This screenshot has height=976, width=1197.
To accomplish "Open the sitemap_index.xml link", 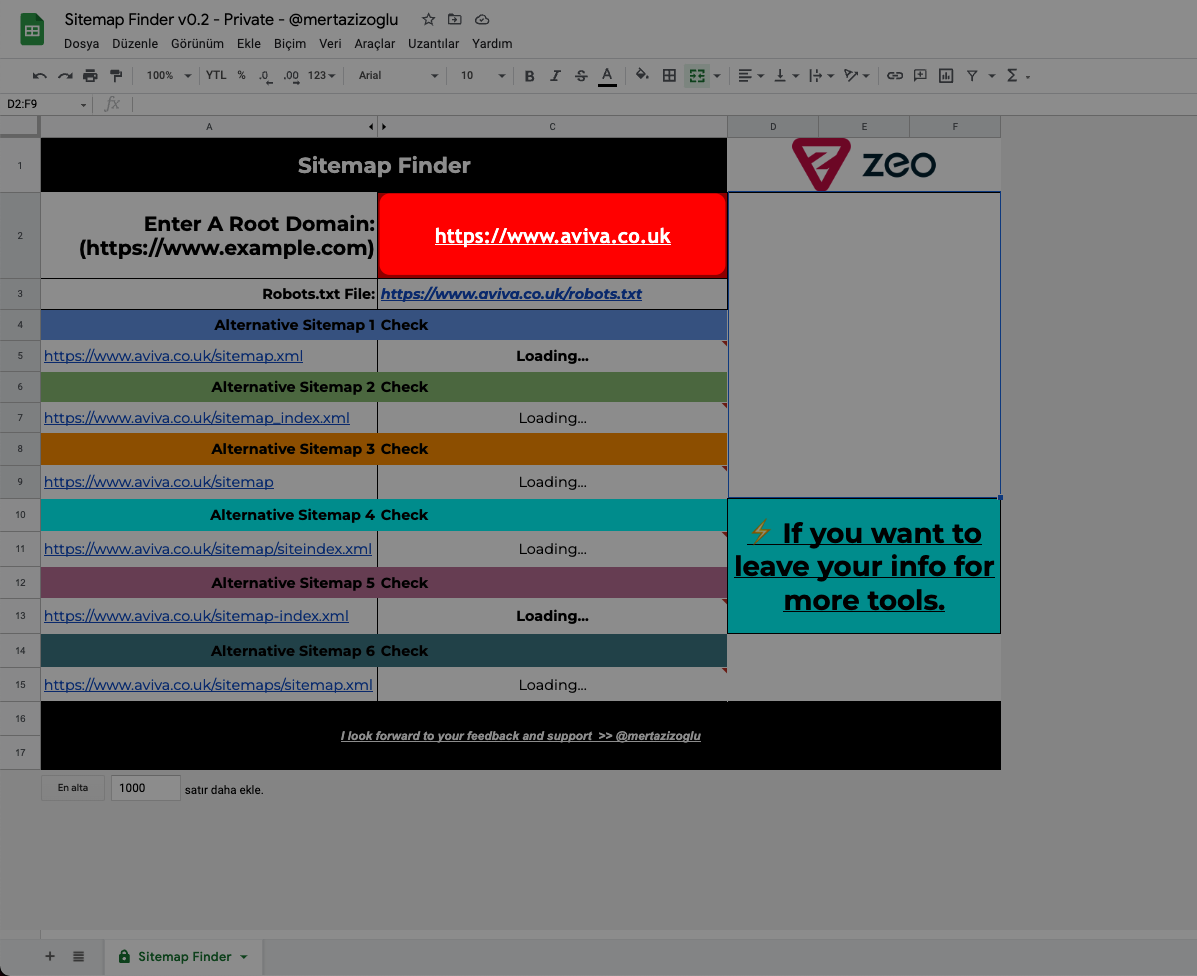I will pyautogui.click(x=197, y=418).
